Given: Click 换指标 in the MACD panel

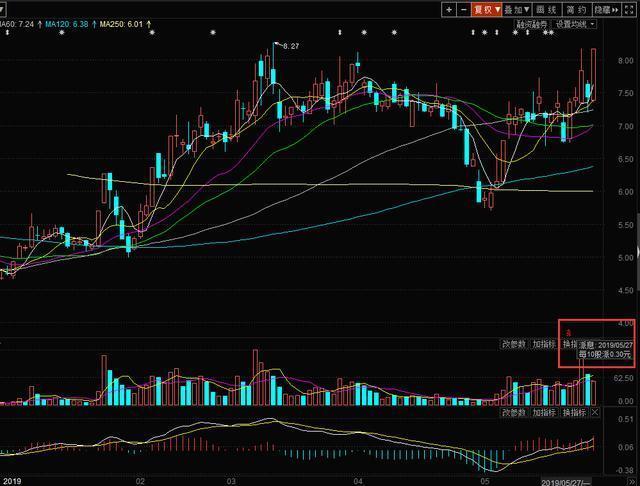Looking at the screenshot, I should click(x=574, y=412).
